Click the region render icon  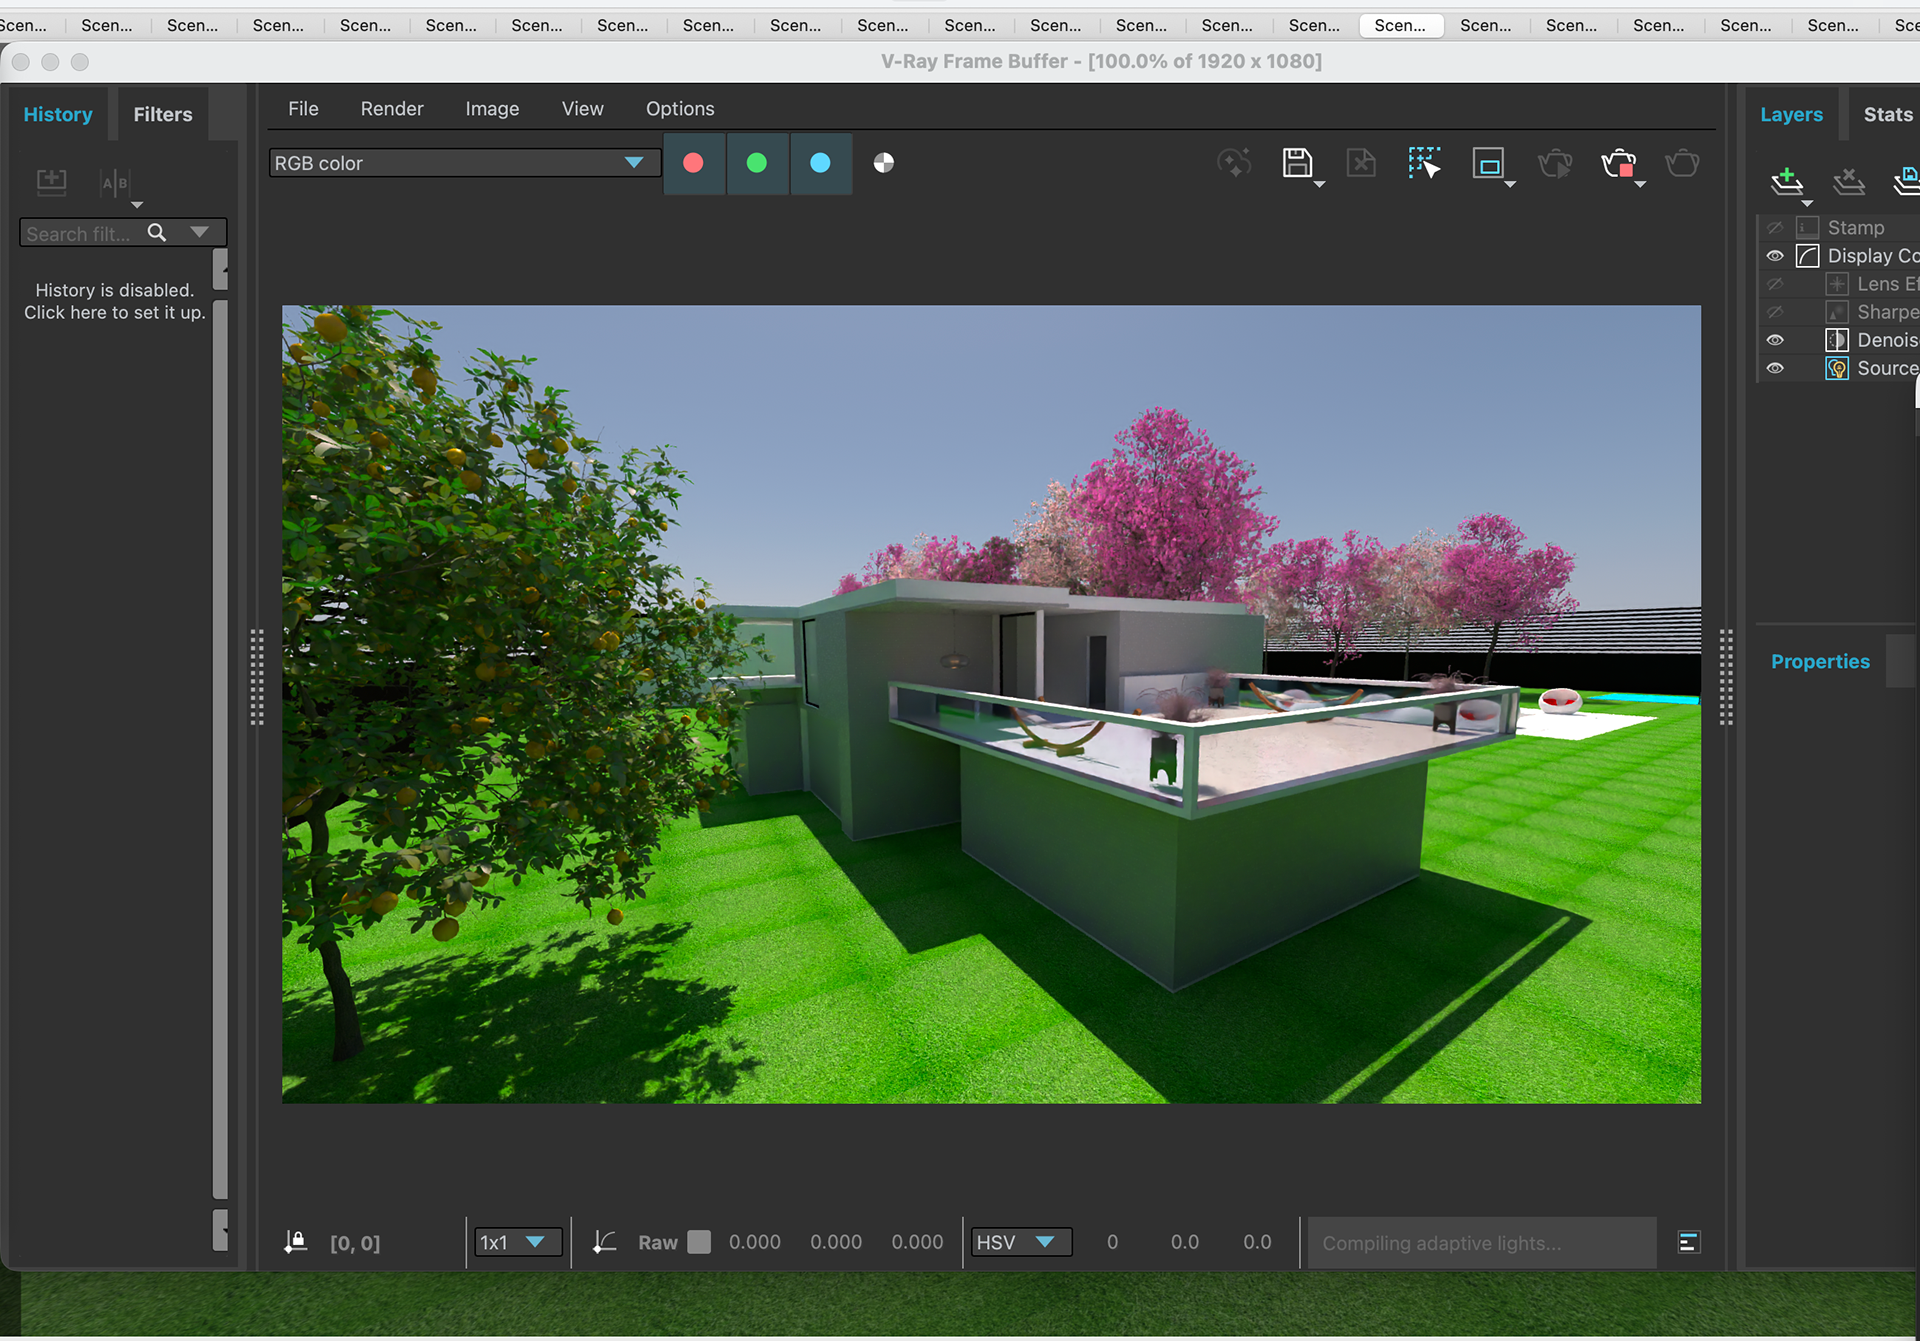pos(1488,163)
